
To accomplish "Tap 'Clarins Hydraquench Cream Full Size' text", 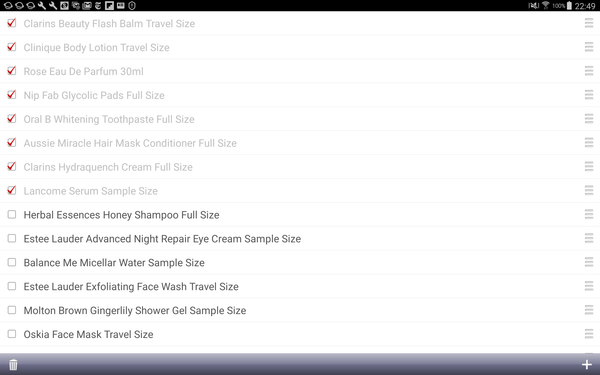I will coord(108,167).
